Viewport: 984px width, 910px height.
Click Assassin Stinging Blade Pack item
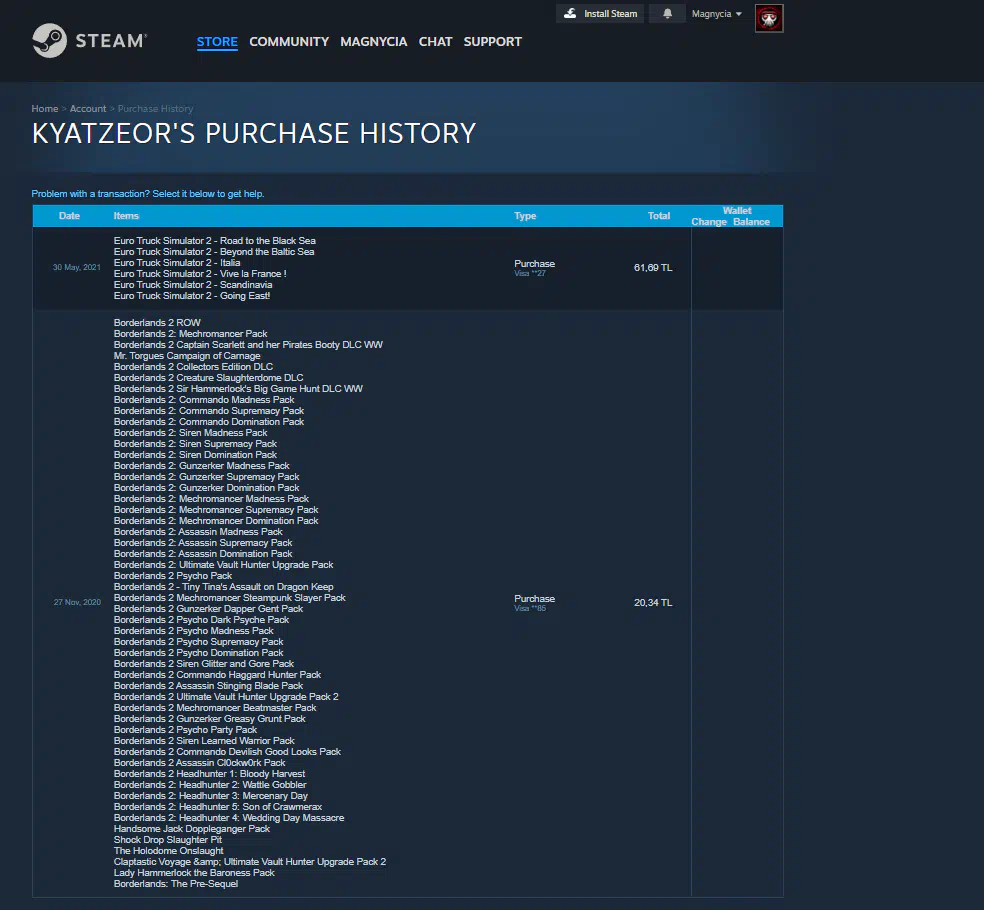pos(208,685)
